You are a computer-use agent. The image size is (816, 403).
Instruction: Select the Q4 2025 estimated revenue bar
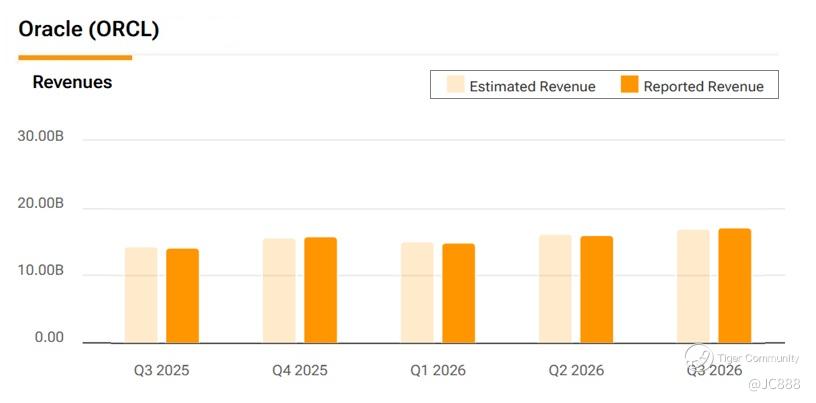click(279, 291)
